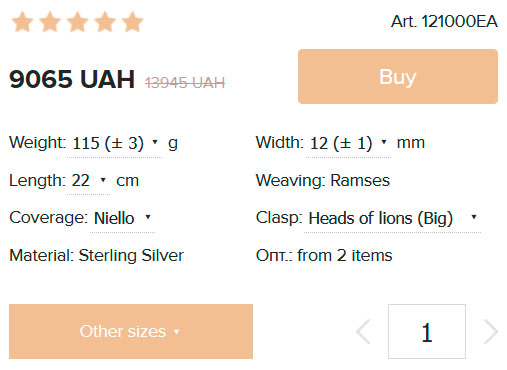Viewport: 507px width, 370px height.
Task: Click the fifth rating star
Action: (x=132, y=22)
